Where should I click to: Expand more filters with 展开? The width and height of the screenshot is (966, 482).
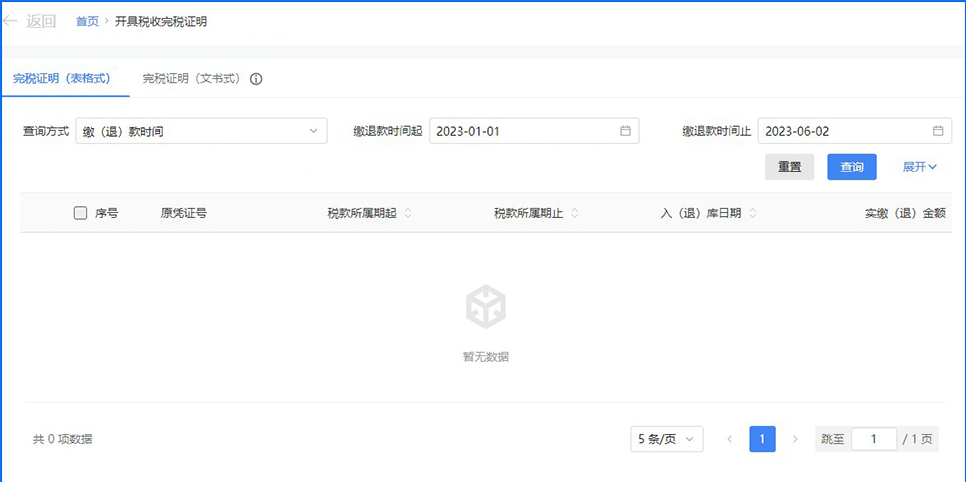(919, 167)
